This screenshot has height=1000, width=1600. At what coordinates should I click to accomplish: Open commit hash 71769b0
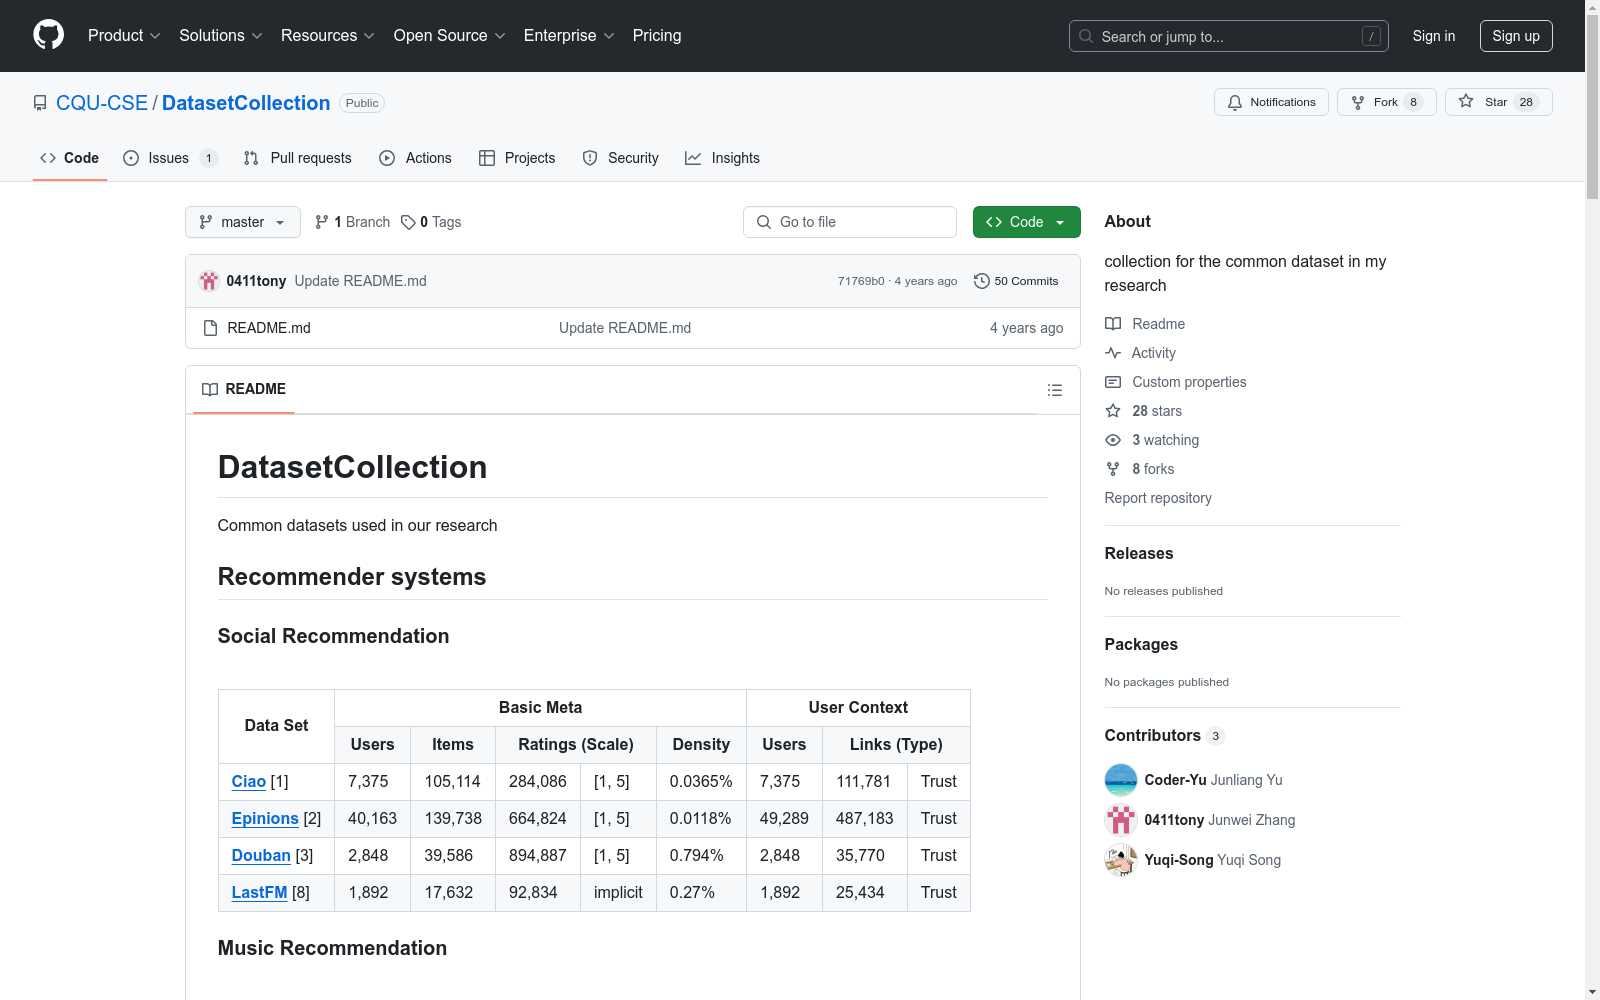tap(861, 281)
